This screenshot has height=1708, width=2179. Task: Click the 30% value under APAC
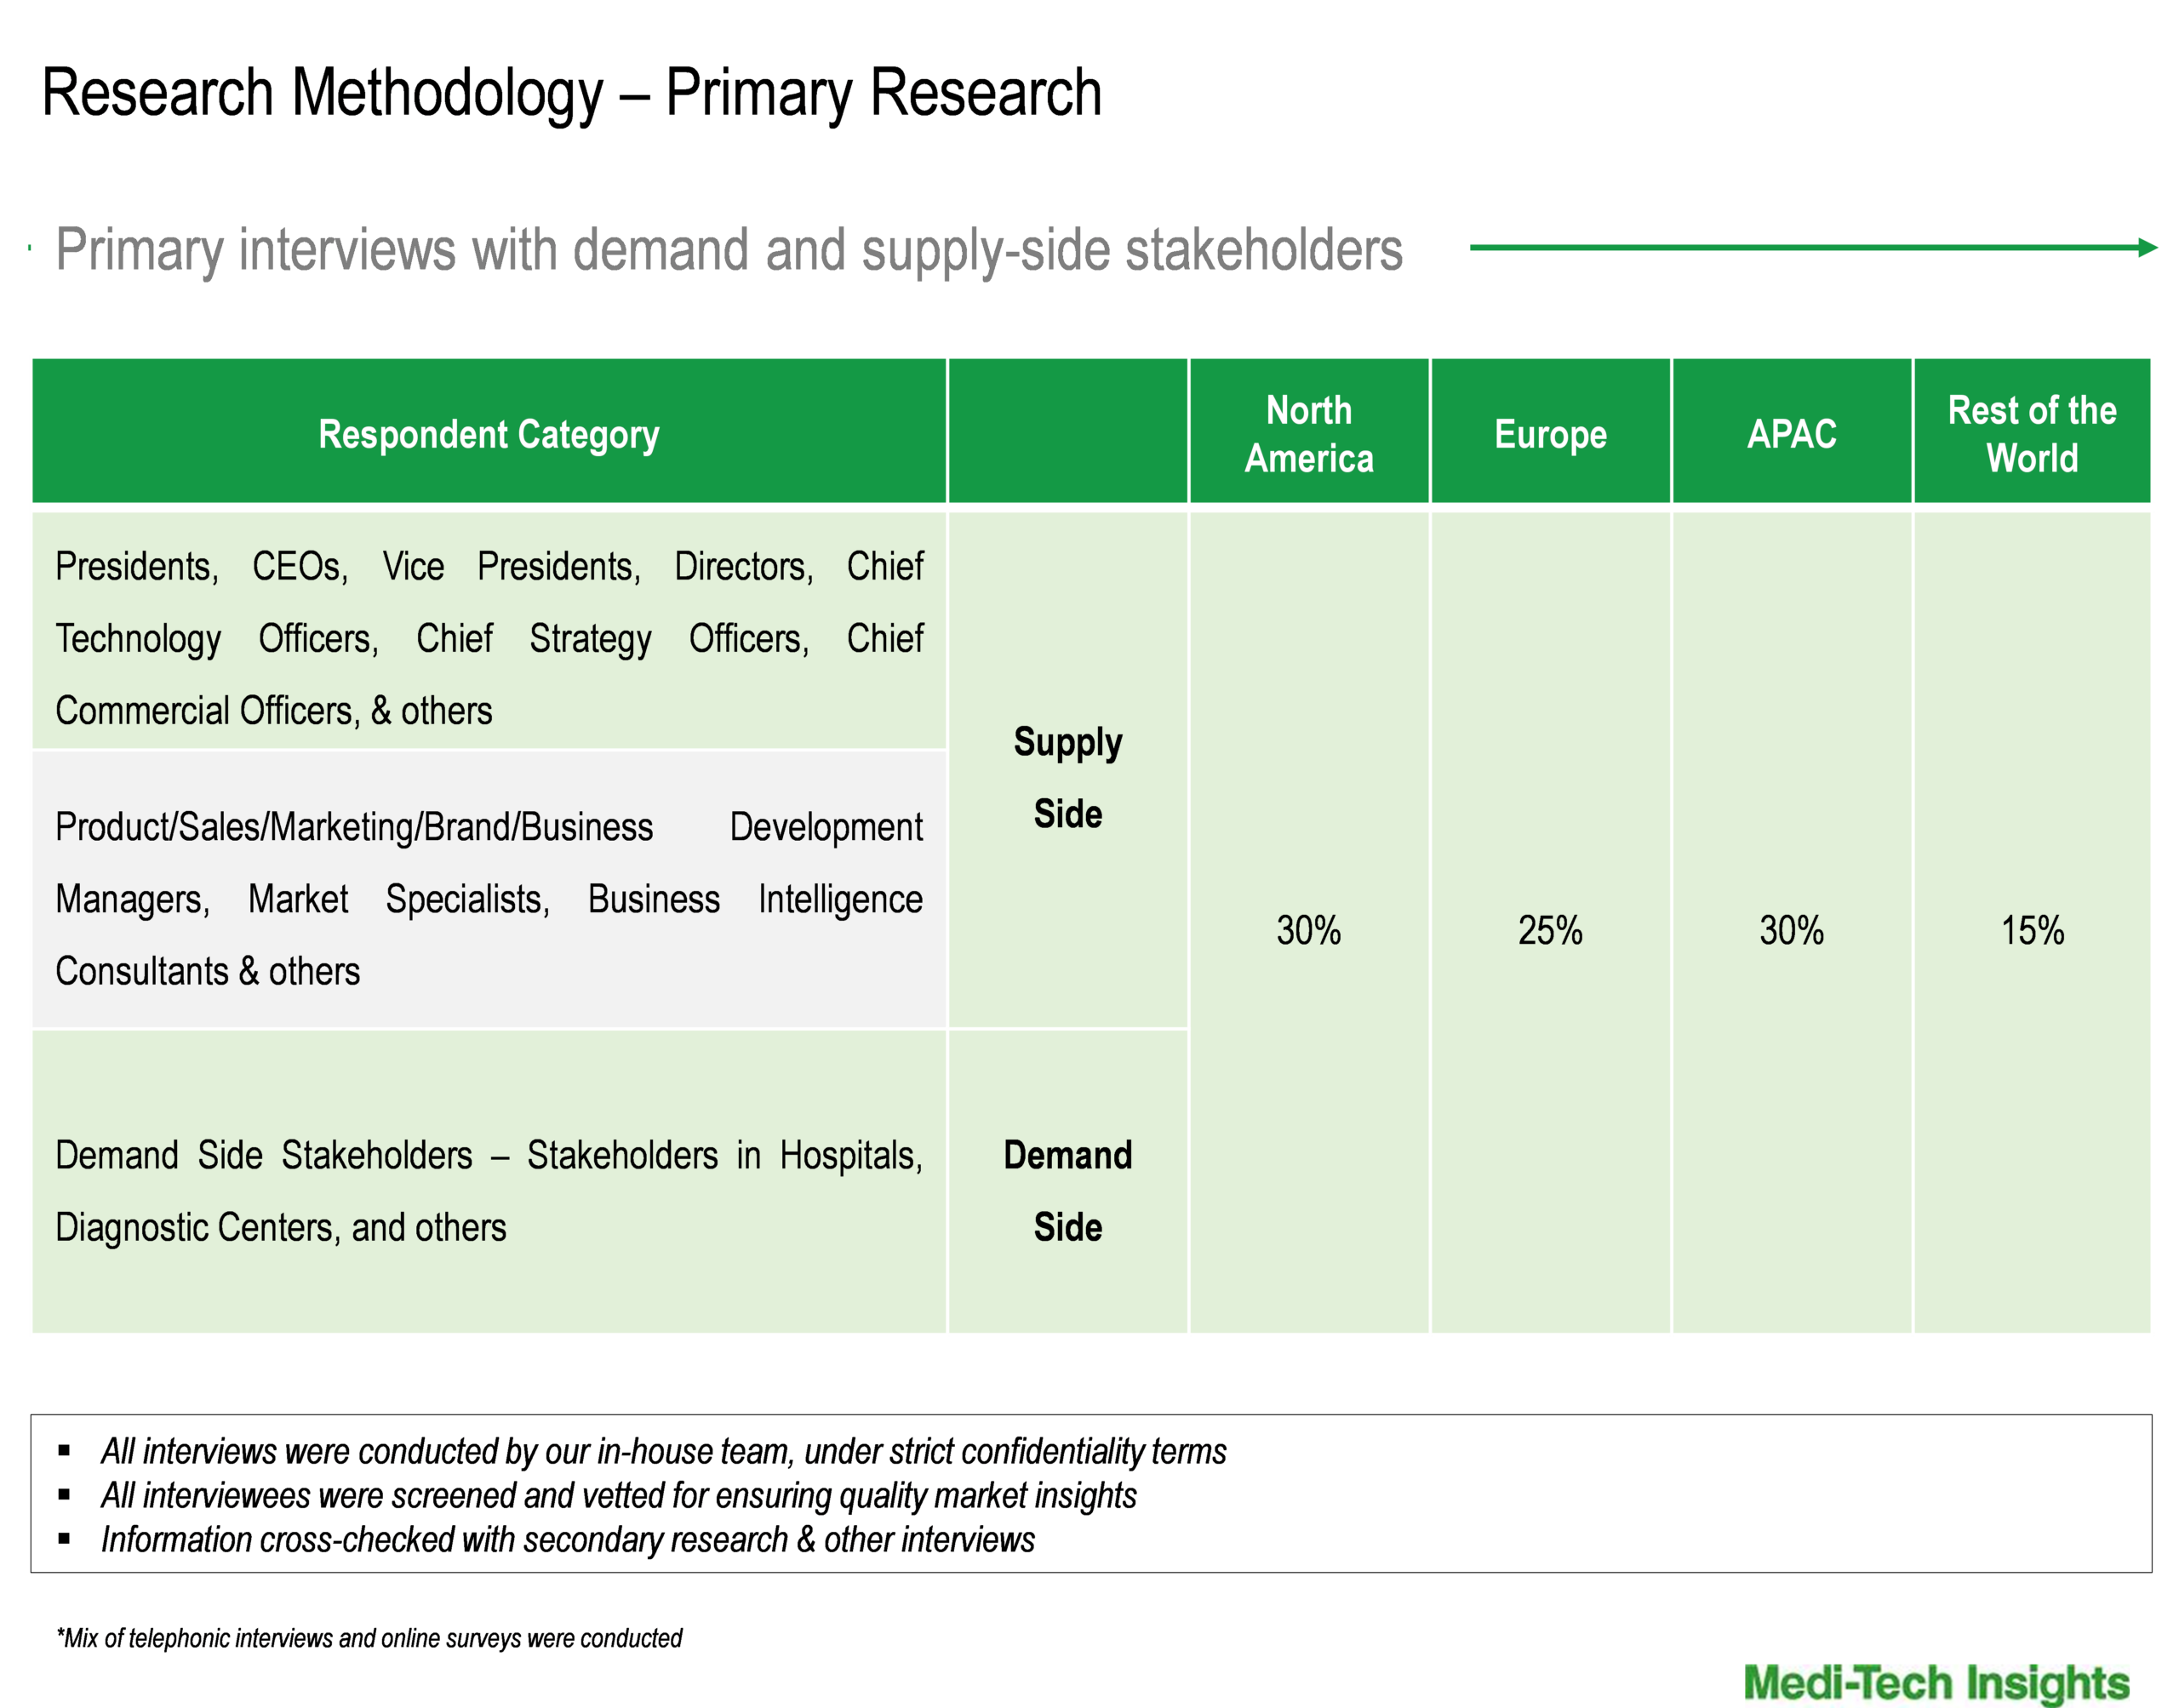(1792, 930)
